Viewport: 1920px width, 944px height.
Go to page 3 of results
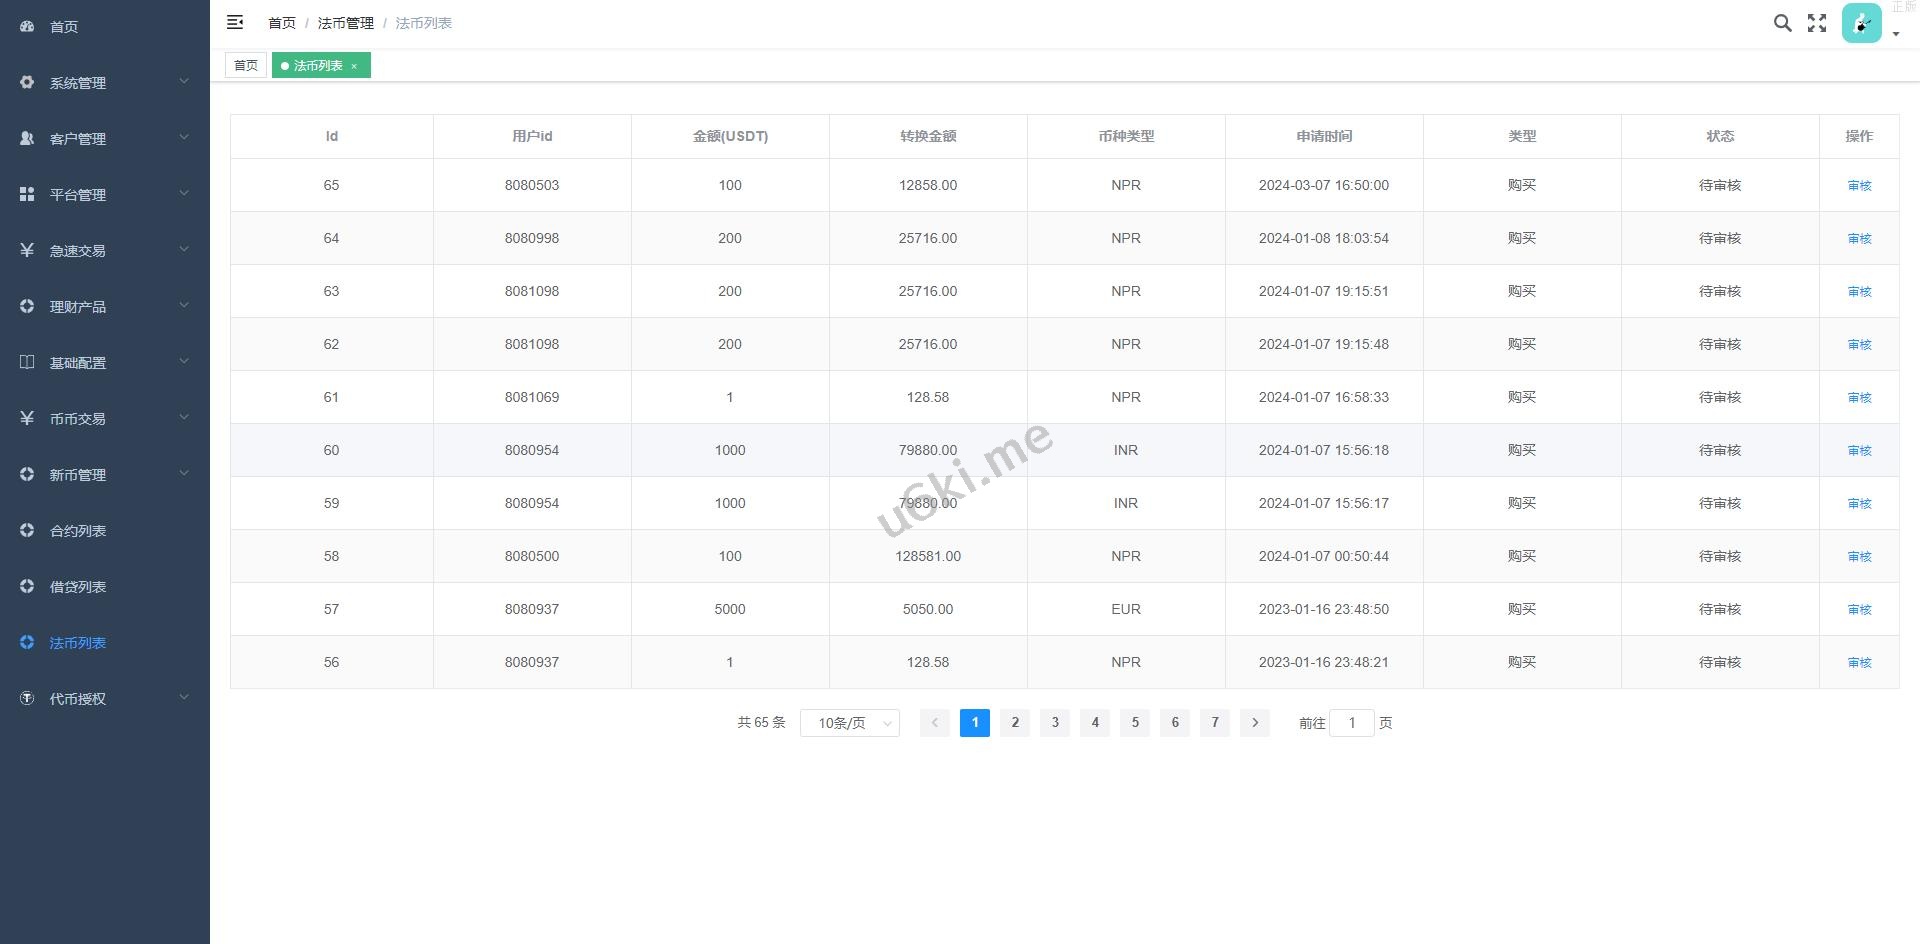tap(1055, 723)
